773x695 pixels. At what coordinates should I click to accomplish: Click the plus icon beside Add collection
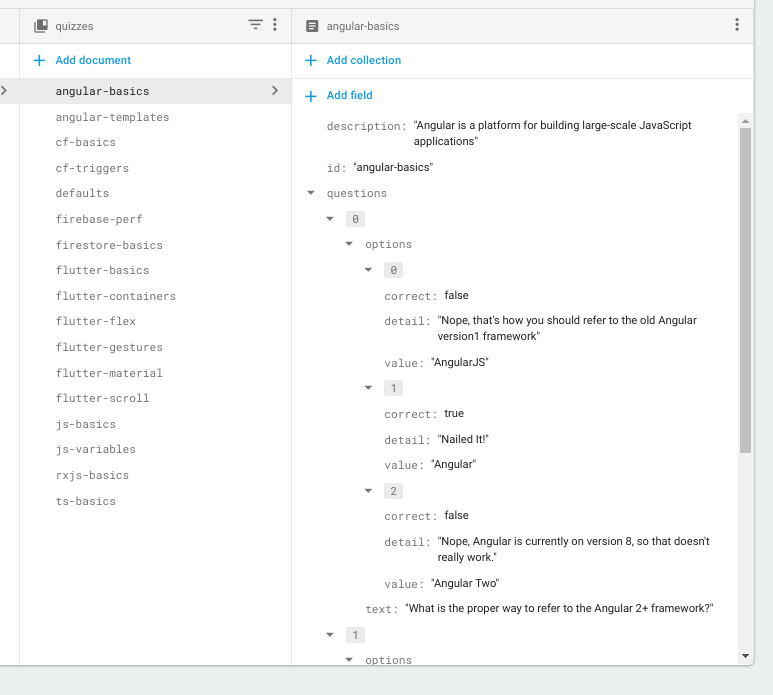pyautogui.click(x=311, y=60)
